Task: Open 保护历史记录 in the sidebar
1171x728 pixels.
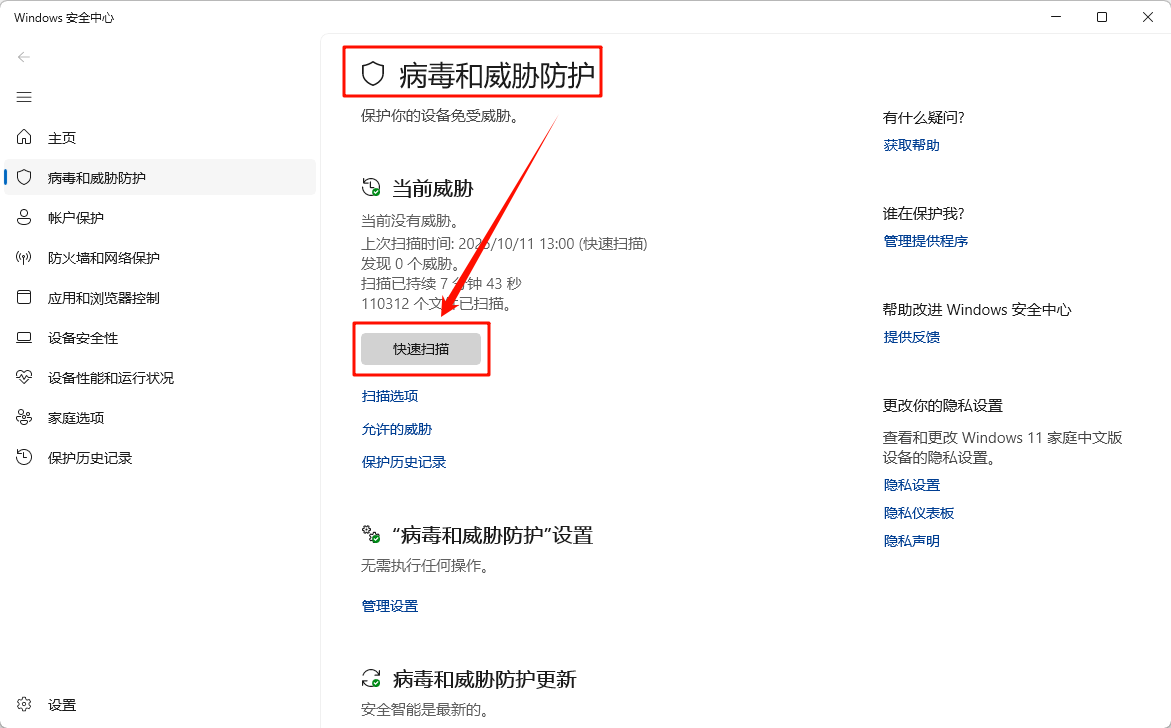Action: [90, 458]
